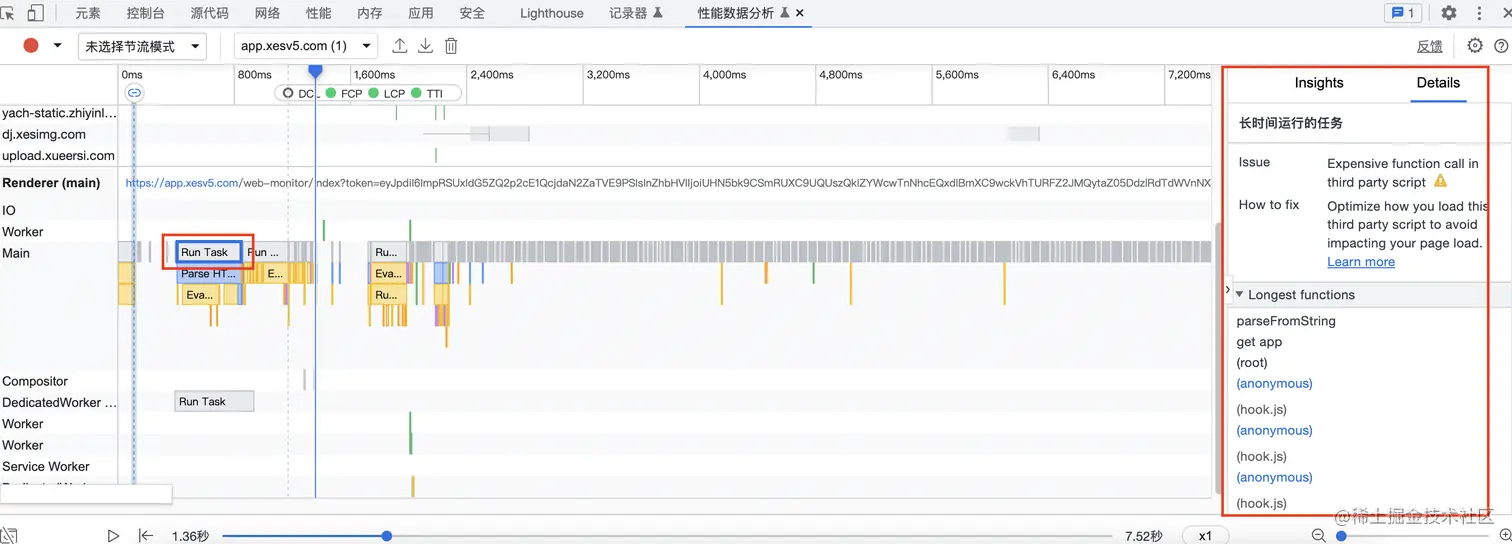Open the messages badge showing 1

pos(1403,13)
